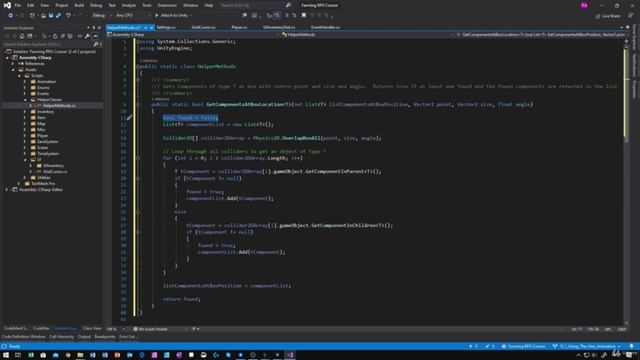Switch to the Class View tab

click(91, 329)
